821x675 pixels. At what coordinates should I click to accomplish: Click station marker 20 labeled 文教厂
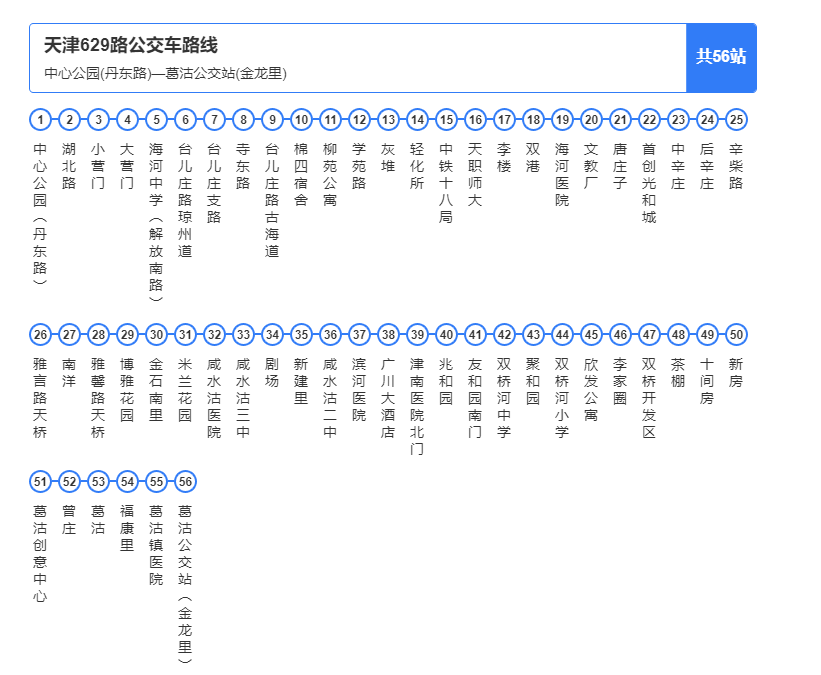591,121
